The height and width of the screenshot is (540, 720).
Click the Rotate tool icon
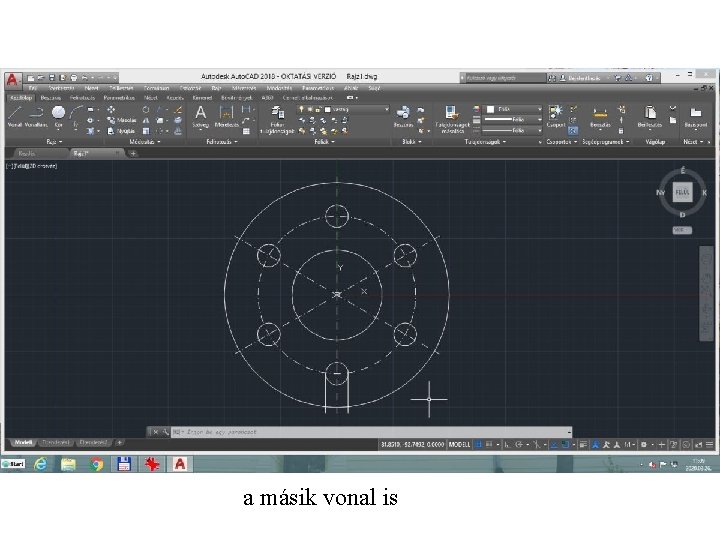pos(146,110)
